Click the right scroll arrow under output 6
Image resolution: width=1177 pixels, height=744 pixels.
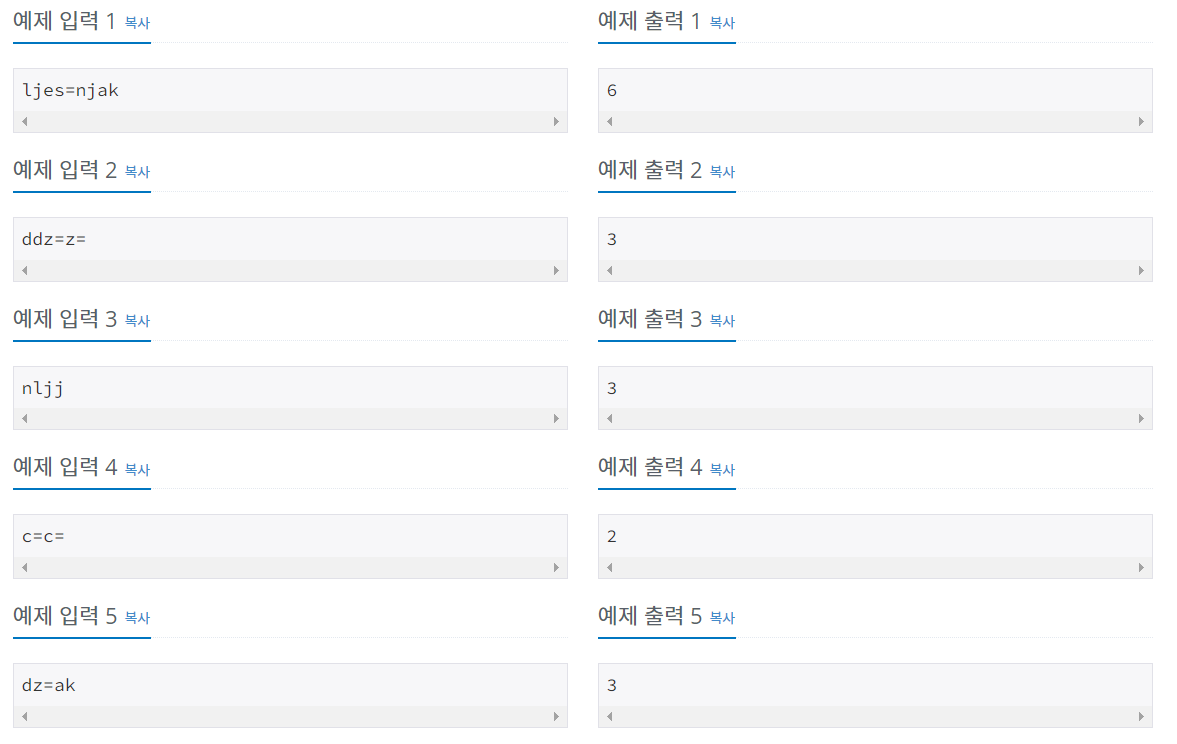point(1141,121)
